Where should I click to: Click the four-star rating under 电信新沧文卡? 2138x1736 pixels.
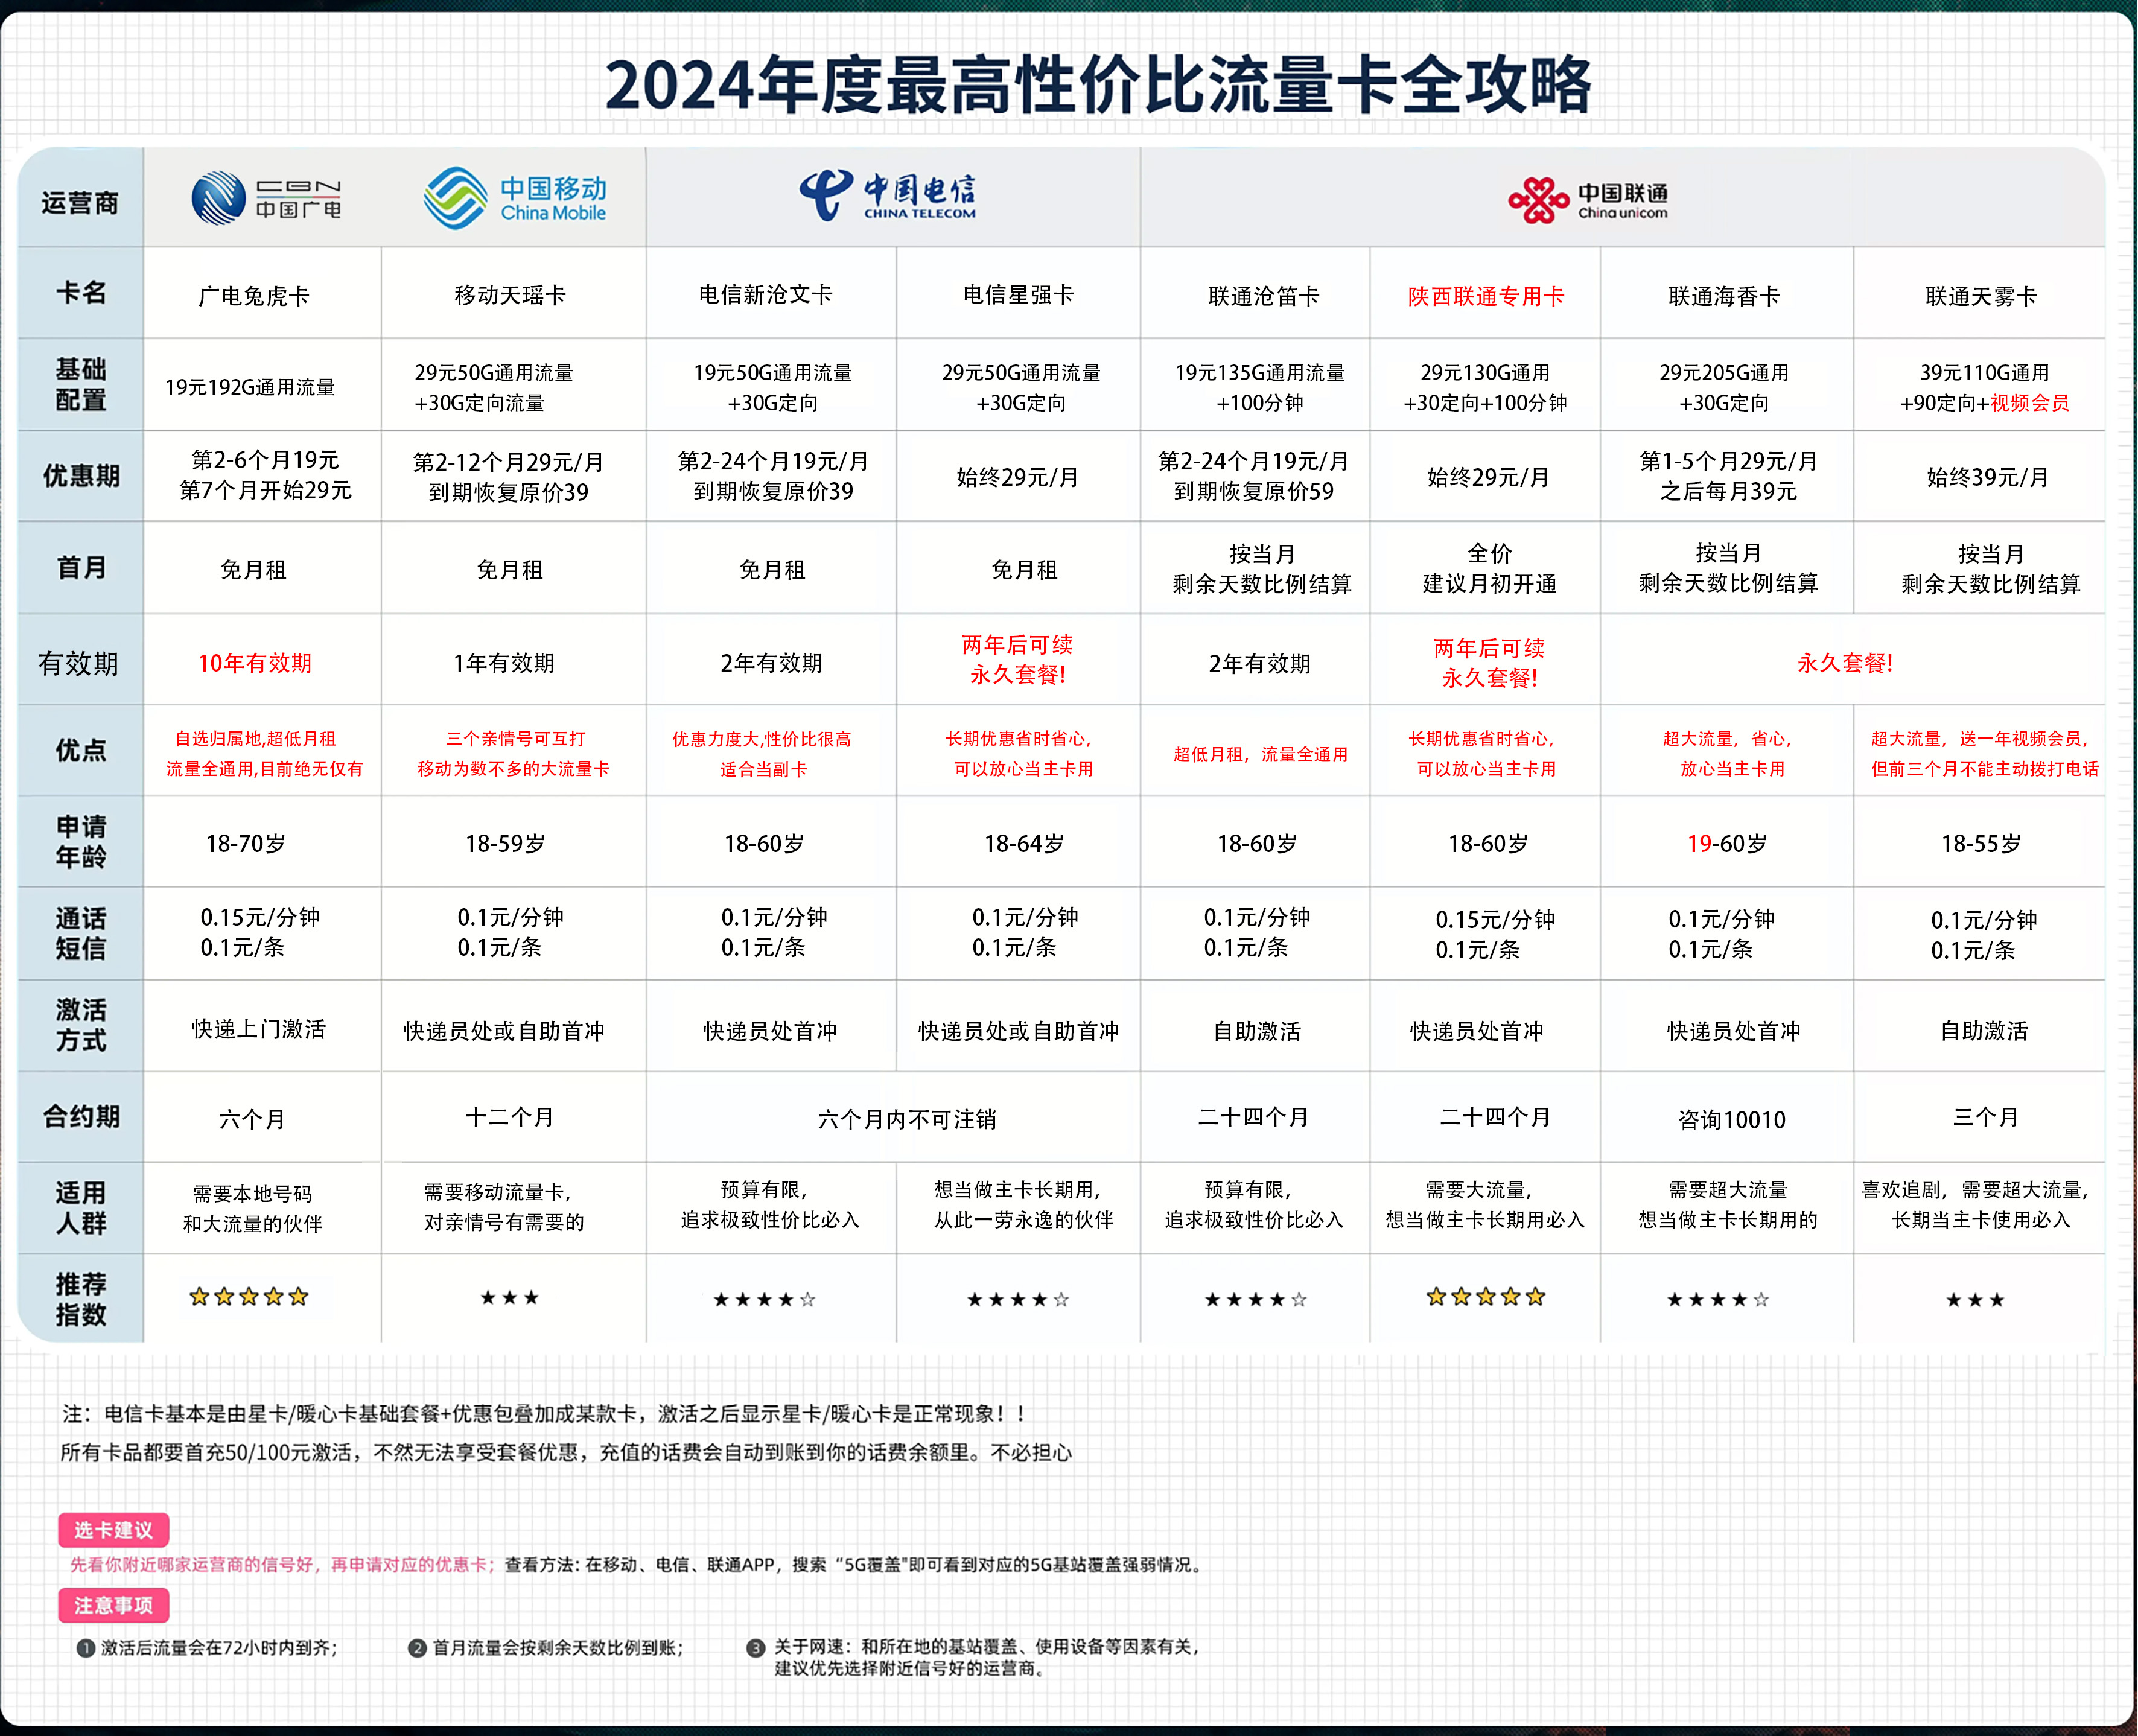[764, 1300]
